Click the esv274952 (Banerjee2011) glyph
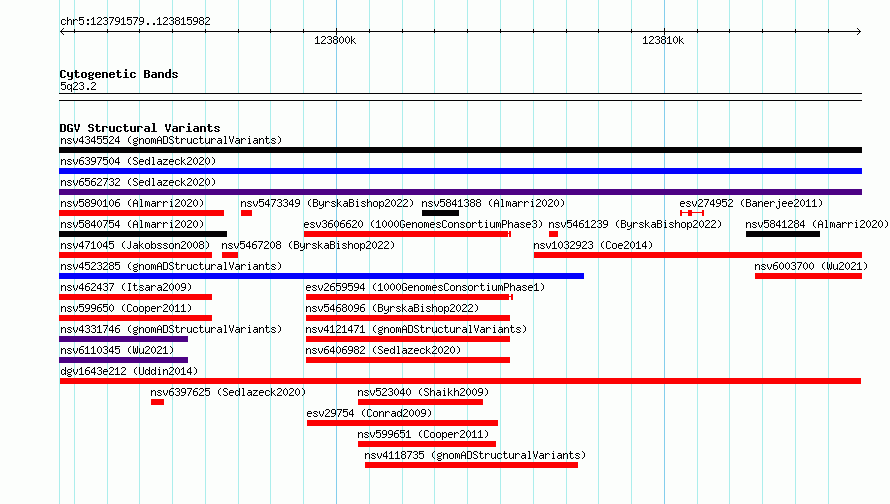Image resolution: width=890 pixels, height=504 pixels. (692, 213)
